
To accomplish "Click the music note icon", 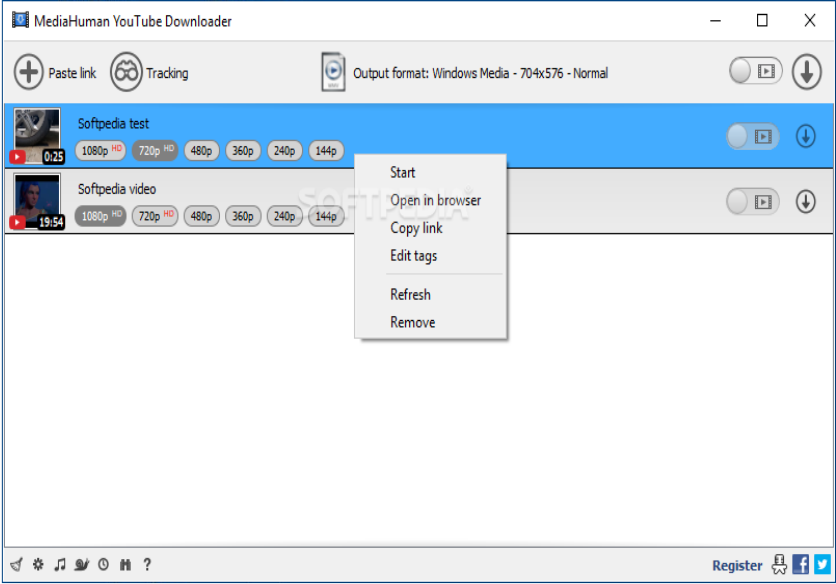I will 60,564.
